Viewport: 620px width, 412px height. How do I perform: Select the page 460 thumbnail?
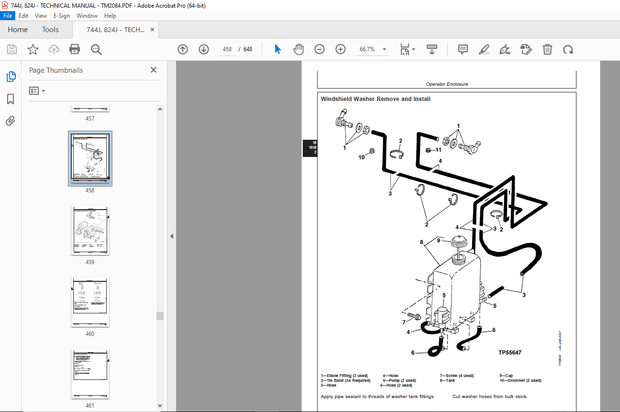click(90, 302)
